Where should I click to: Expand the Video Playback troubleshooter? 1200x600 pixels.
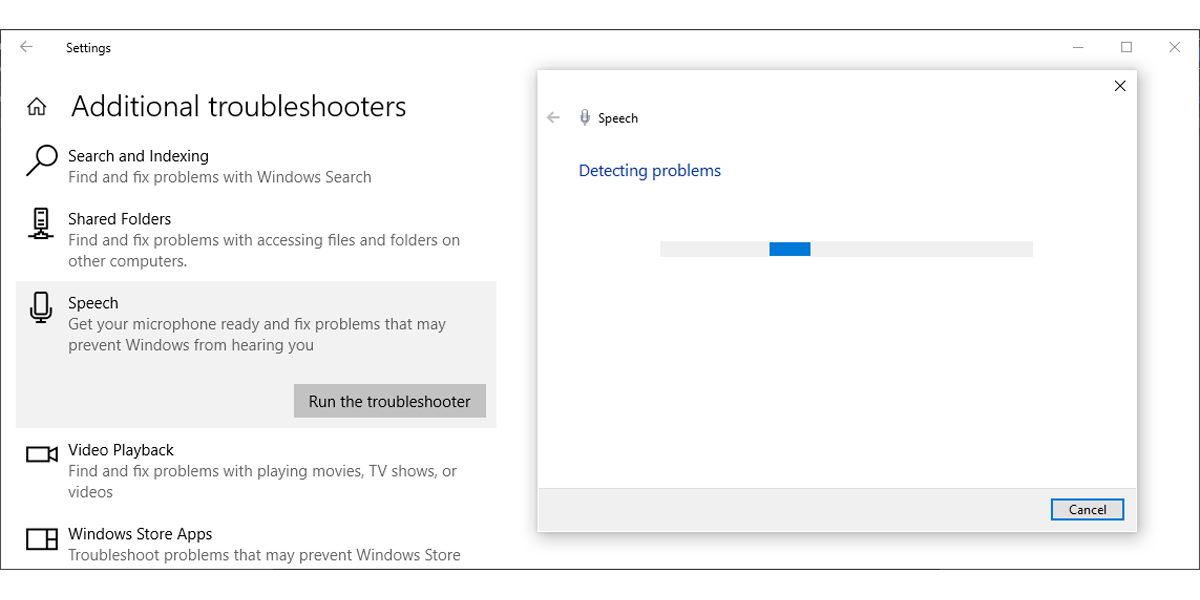[262, 471]
